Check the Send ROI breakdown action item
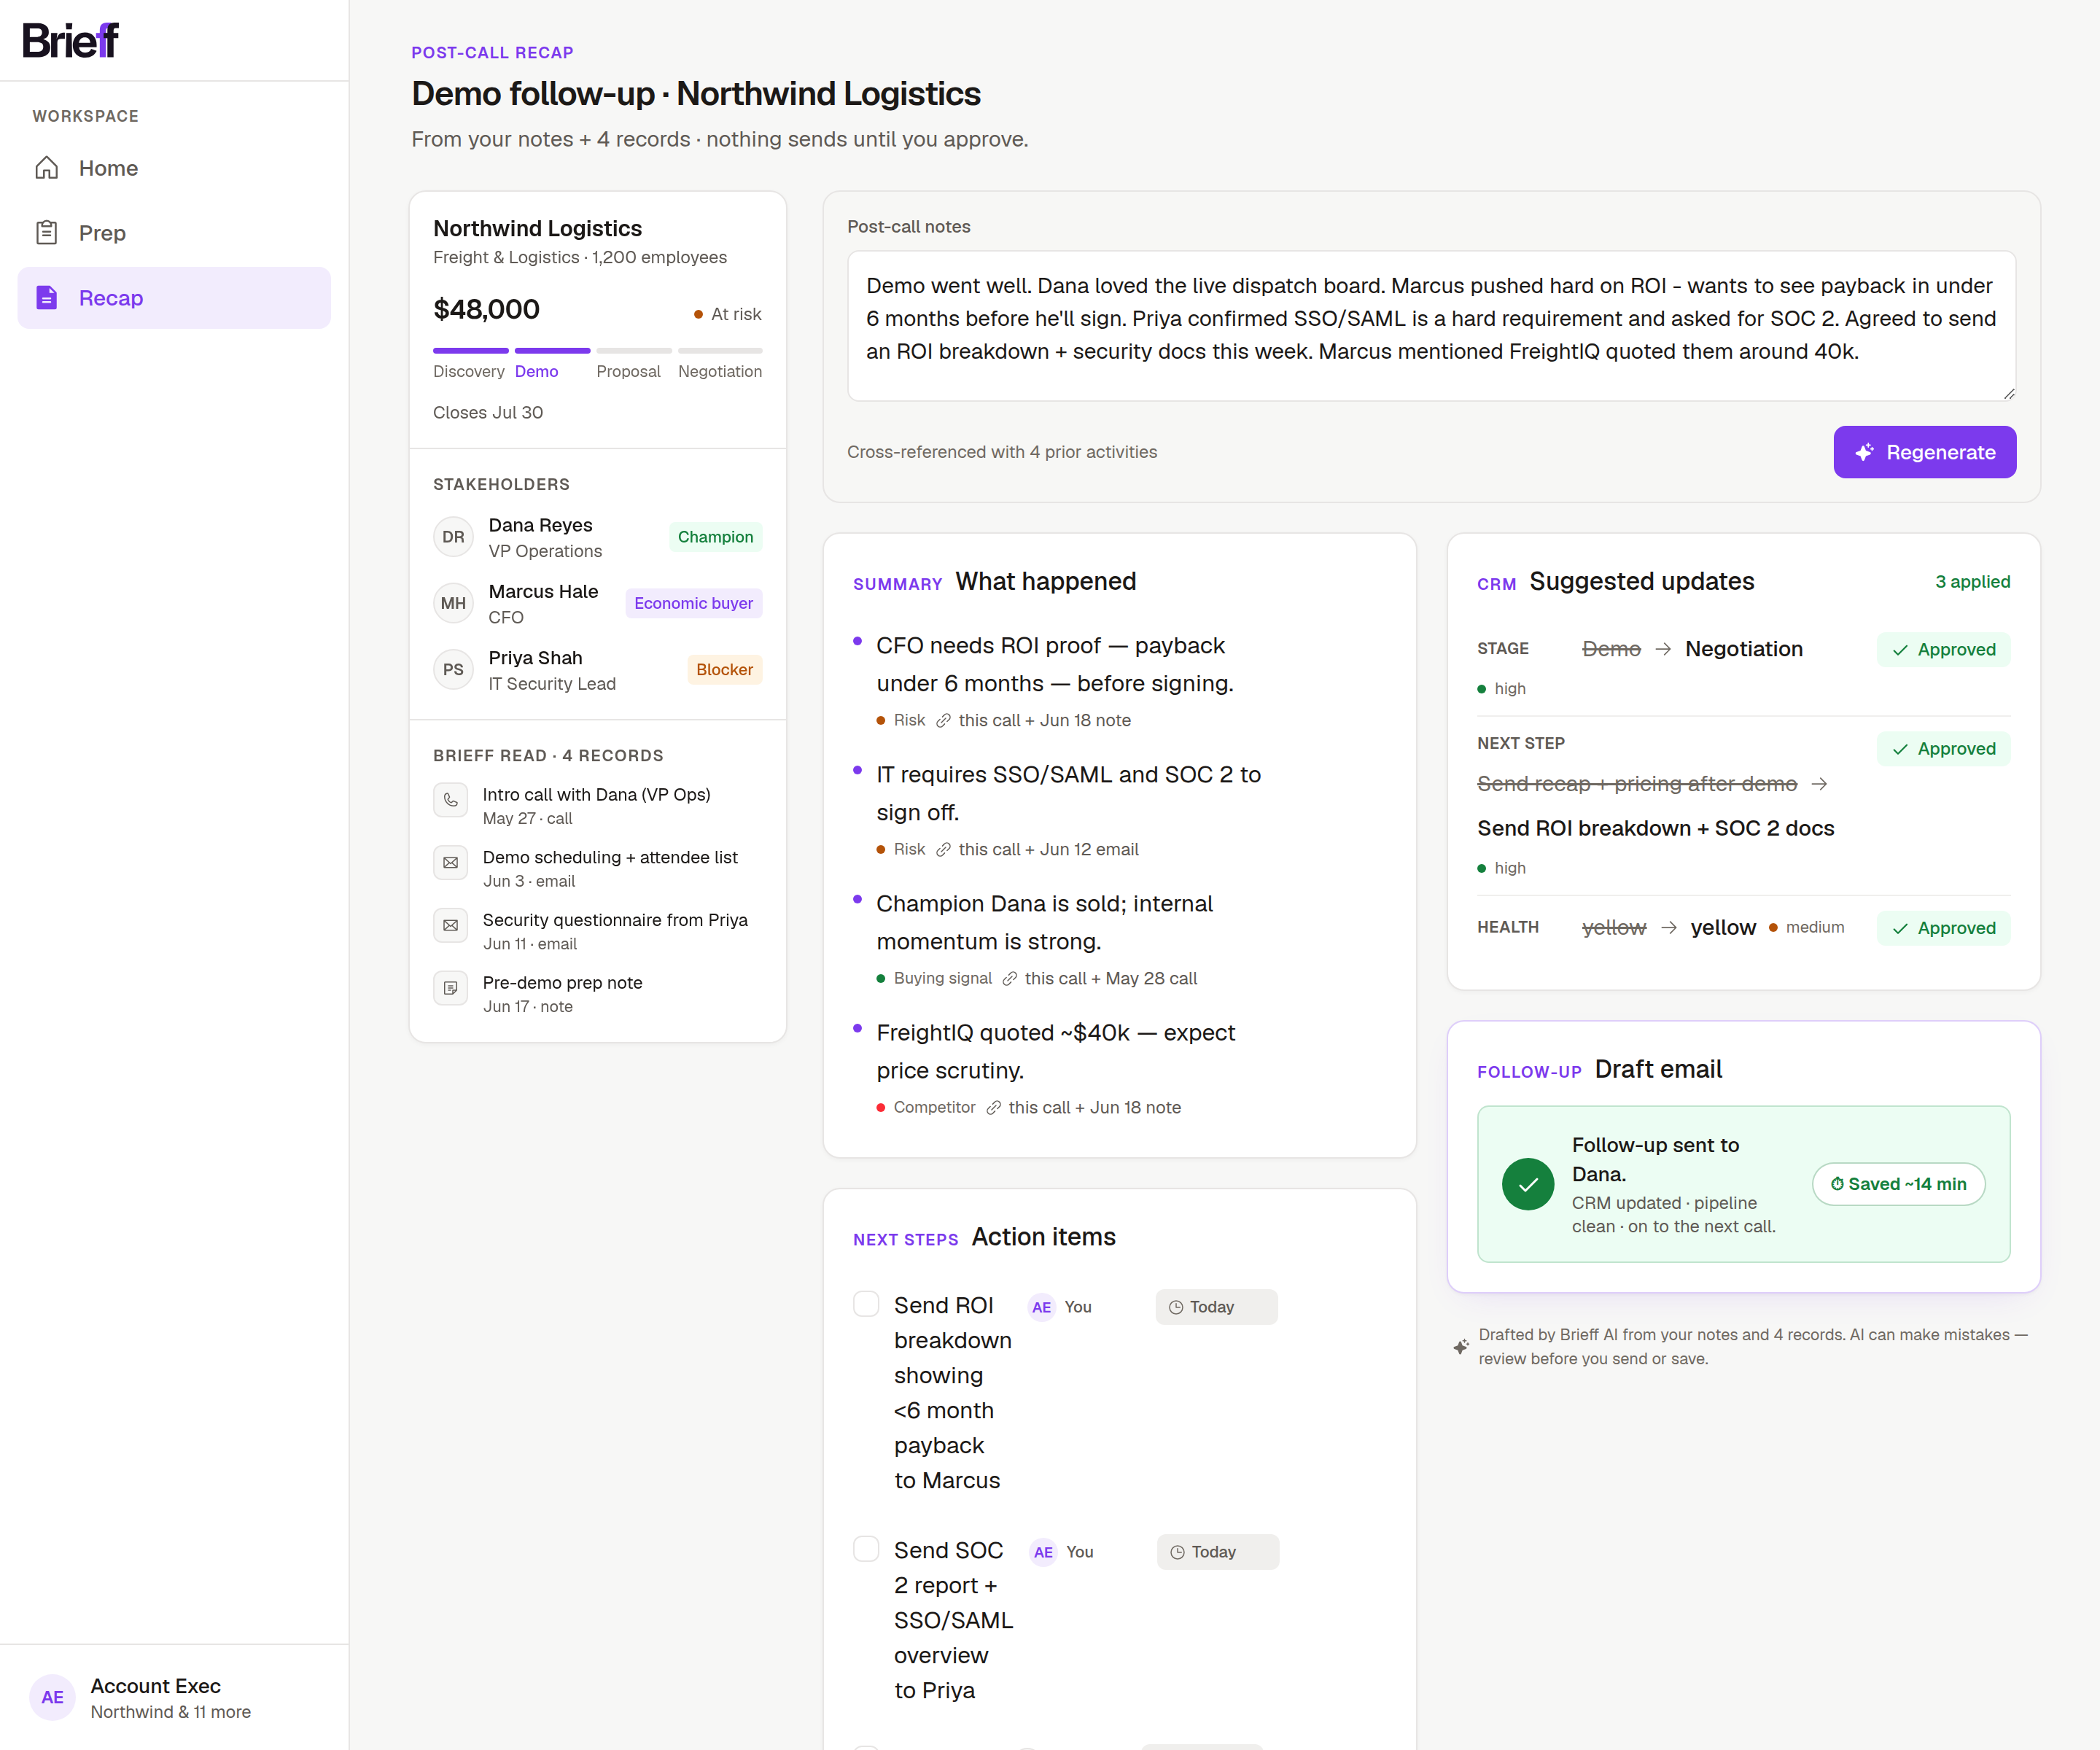Screen dimensions: 2100x1750 [866, 1305]
